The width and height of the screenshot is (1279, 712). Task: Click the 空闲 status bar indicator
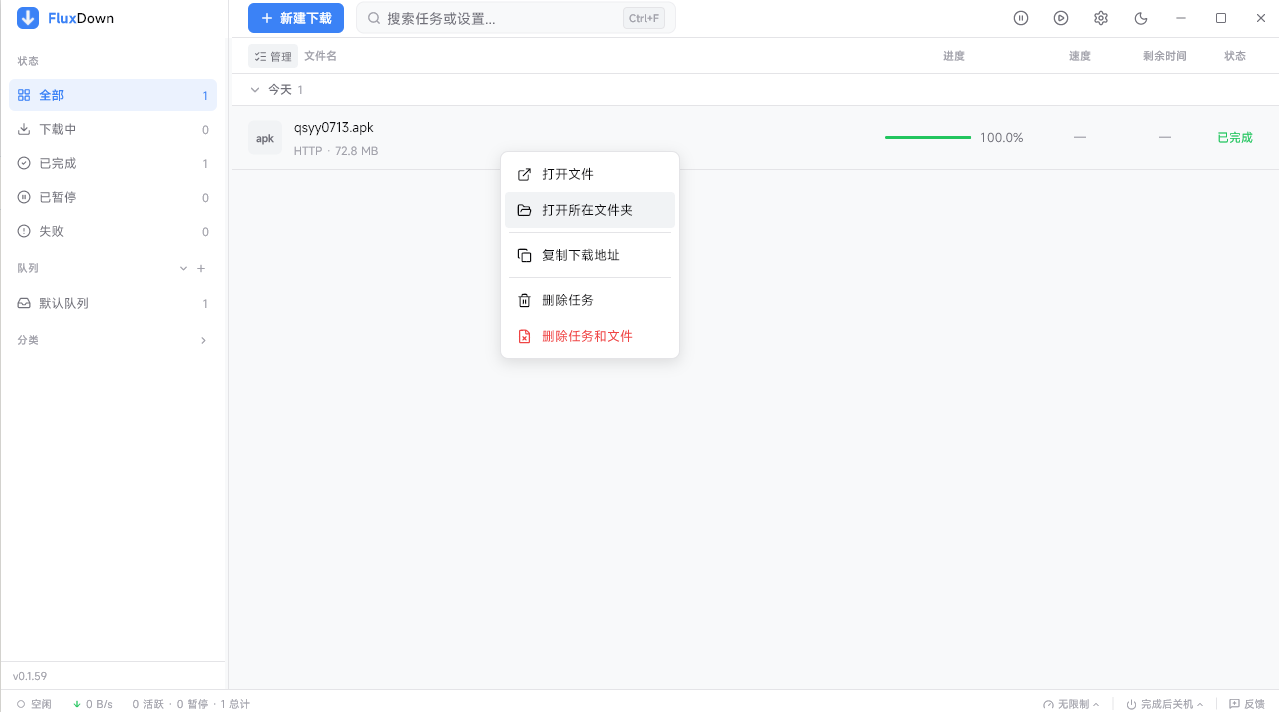34,704
